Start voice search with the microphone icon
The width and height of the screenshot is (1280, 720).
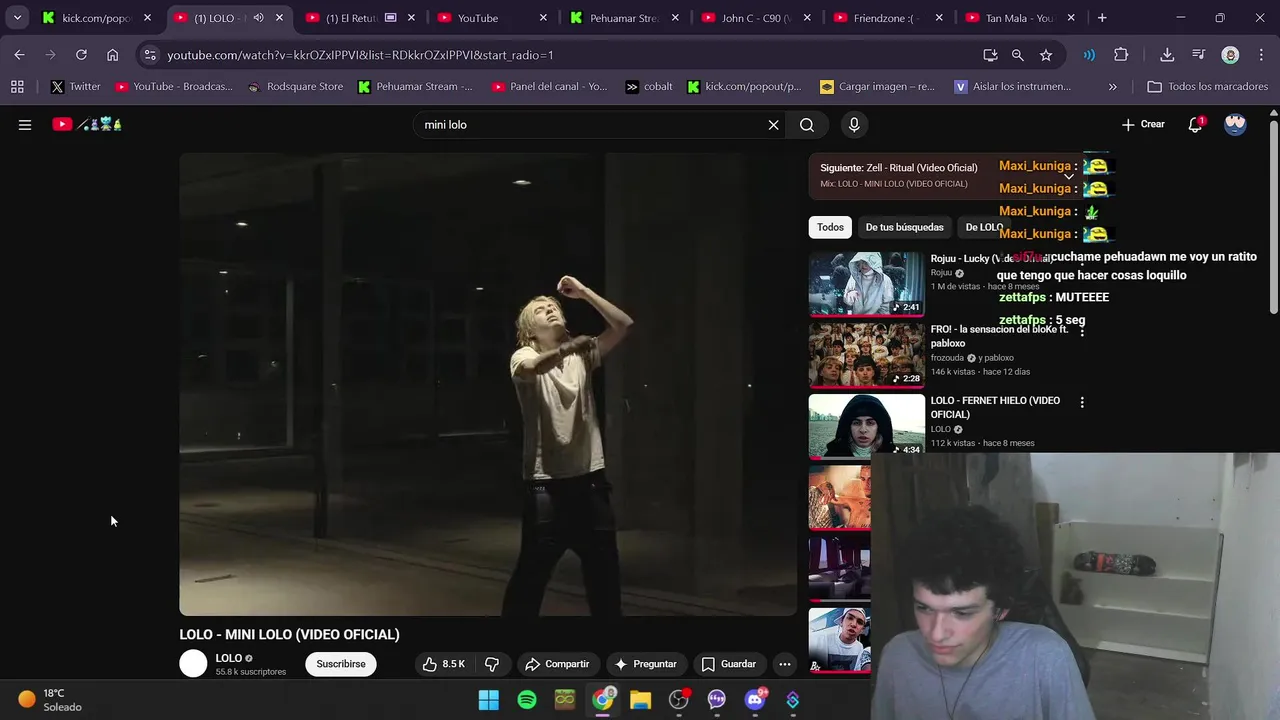click(854, 125)
